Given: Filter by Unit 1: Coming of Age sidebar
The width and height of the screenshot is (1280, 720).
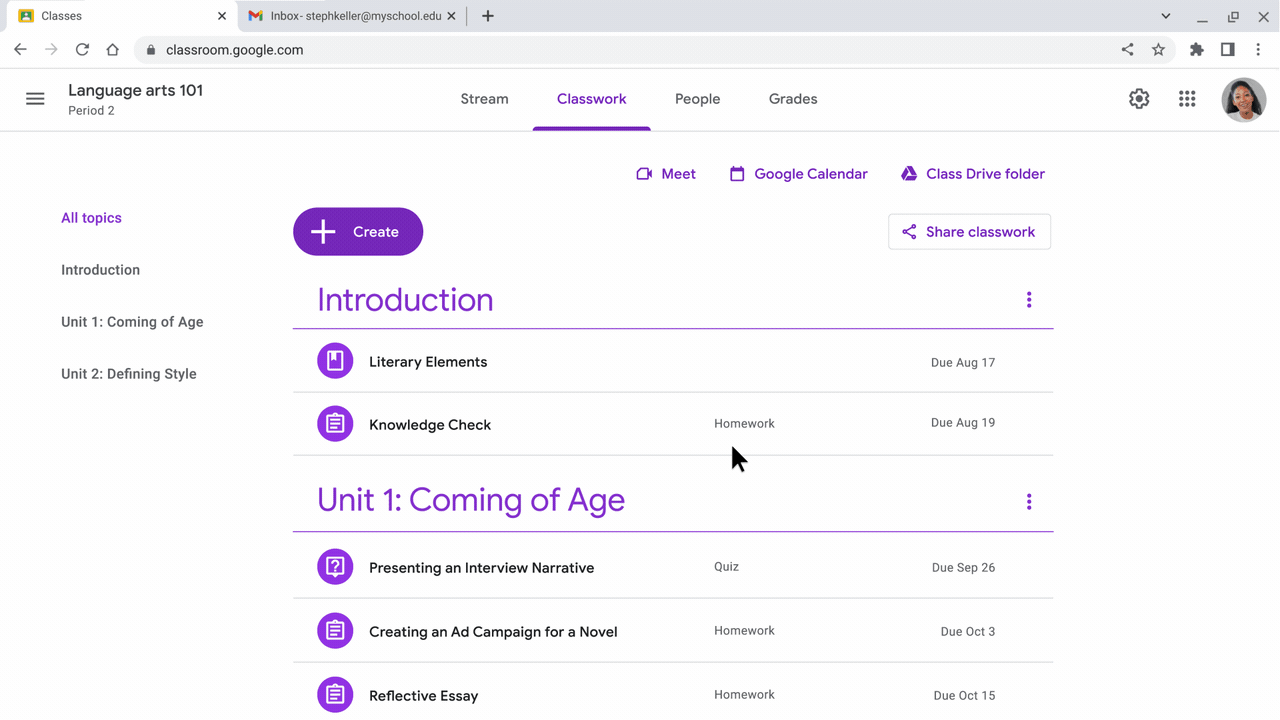Looking at the screenshot, I should (132, 322).
